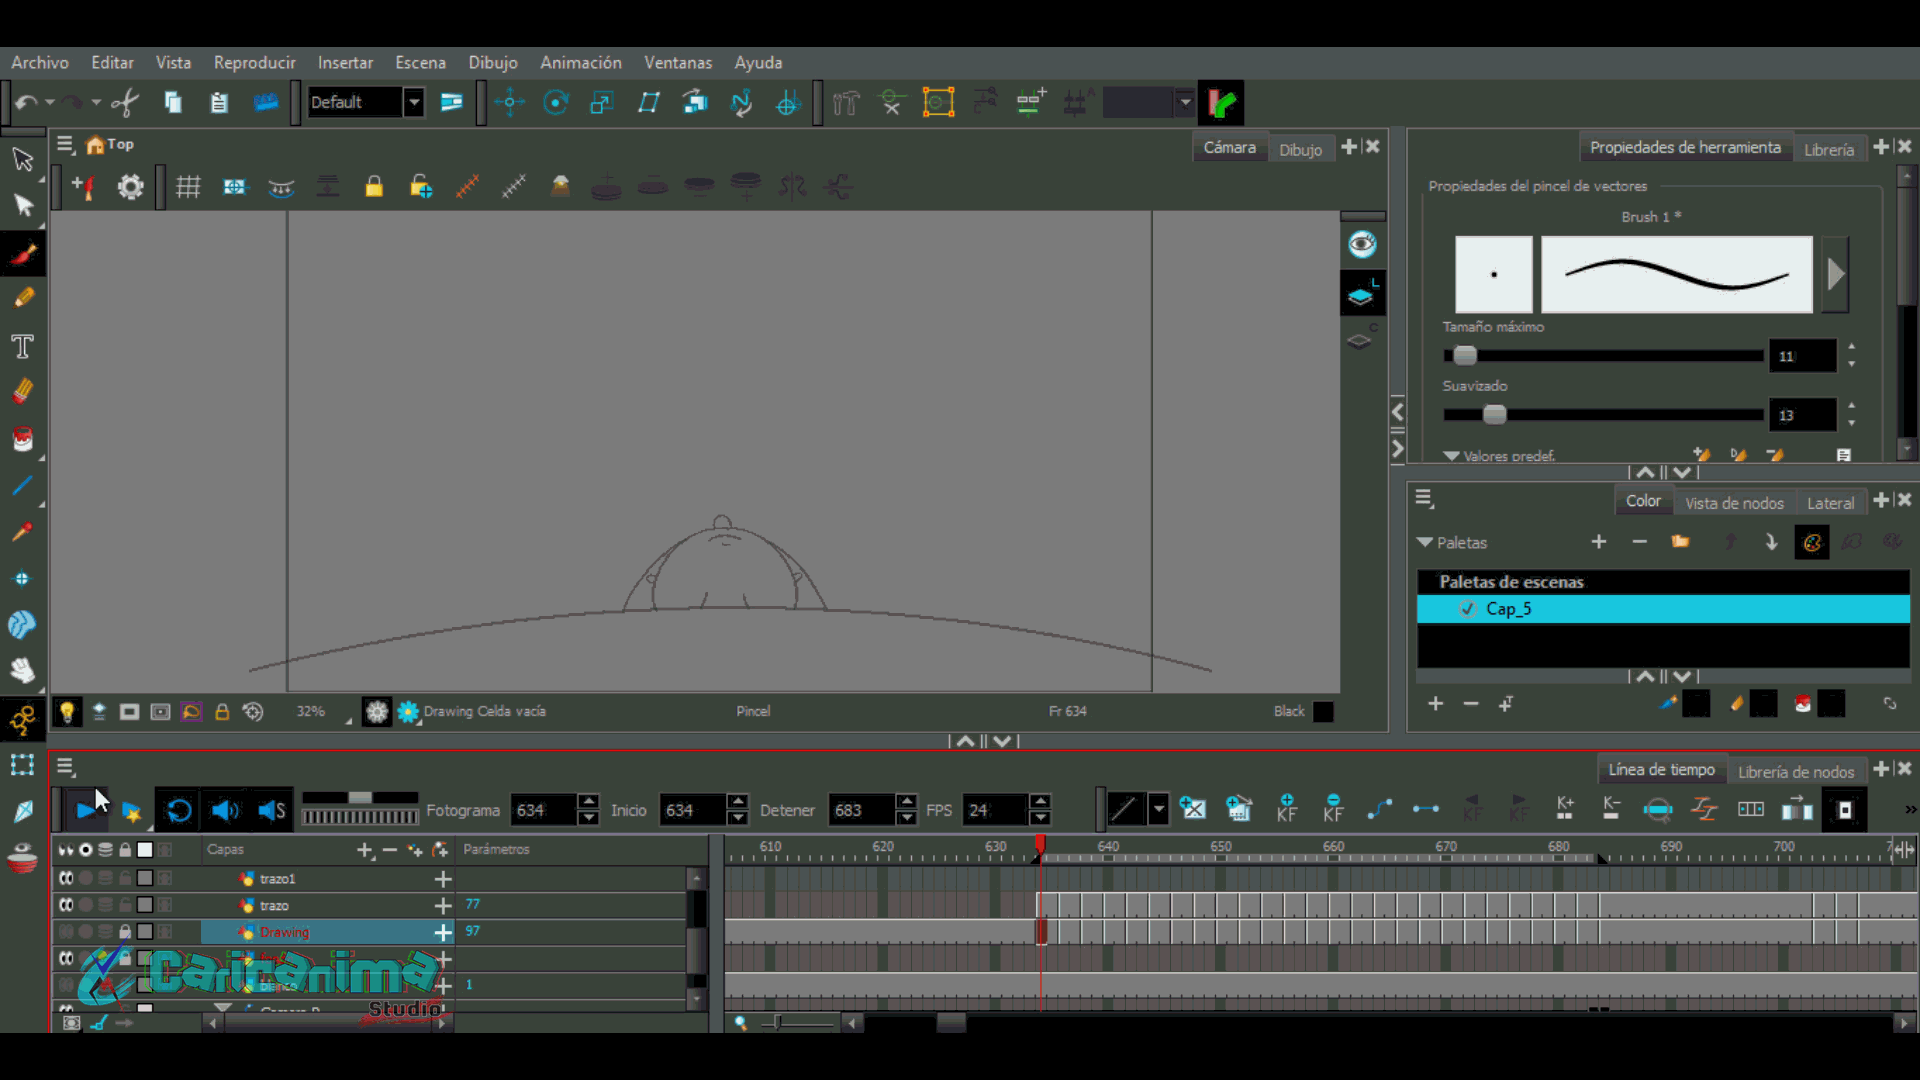Image resolution: width=1920 pixels, height=1080 pixels.
Task: Toggle lock on the Drawing layer
Action: click(125, 932)
